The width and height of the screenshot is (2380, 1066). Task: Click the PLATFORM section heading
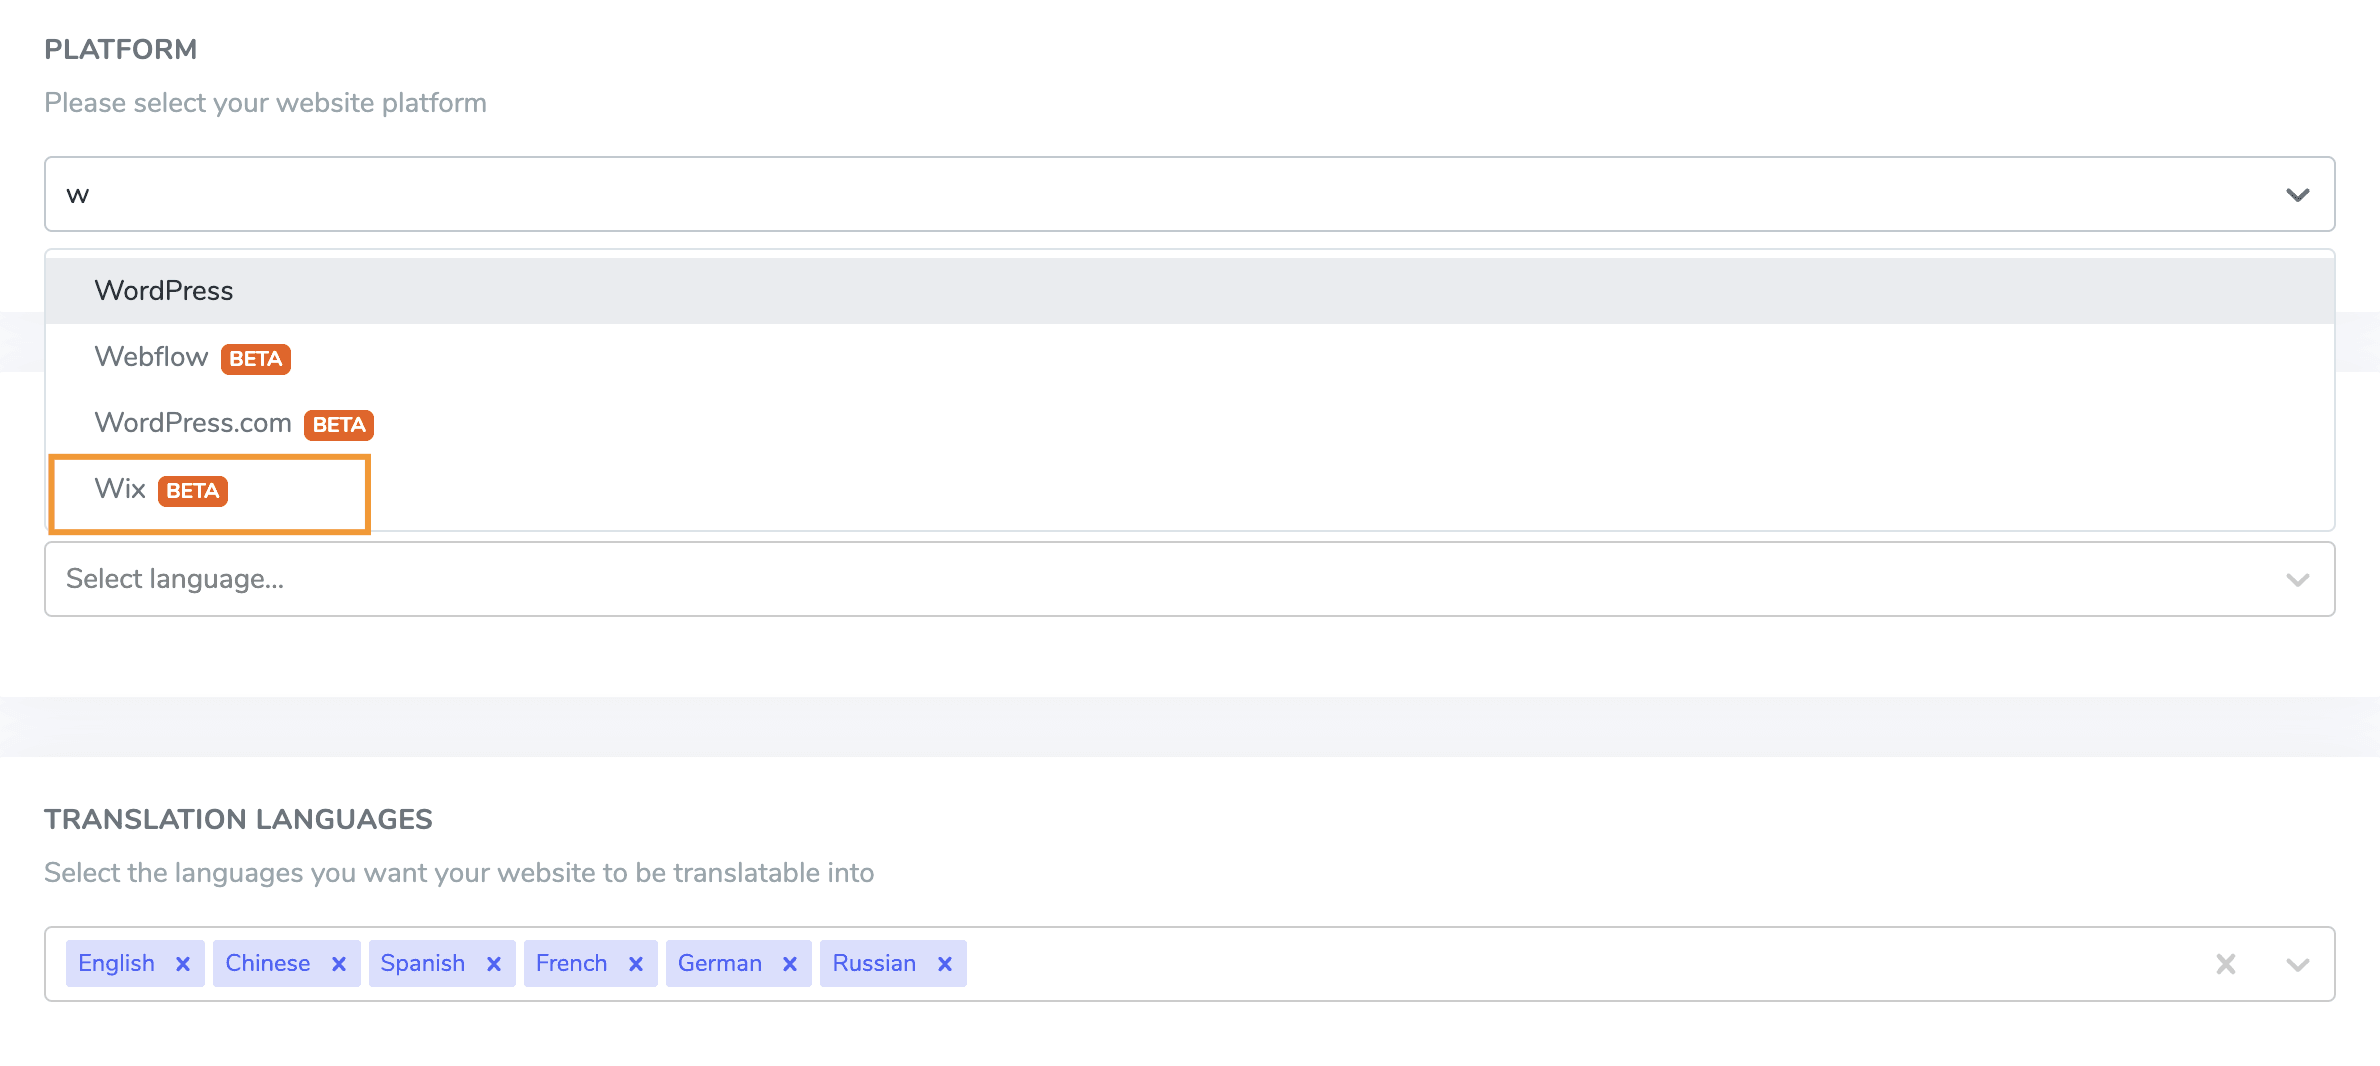pyautogui.click(x=121, y=49)
